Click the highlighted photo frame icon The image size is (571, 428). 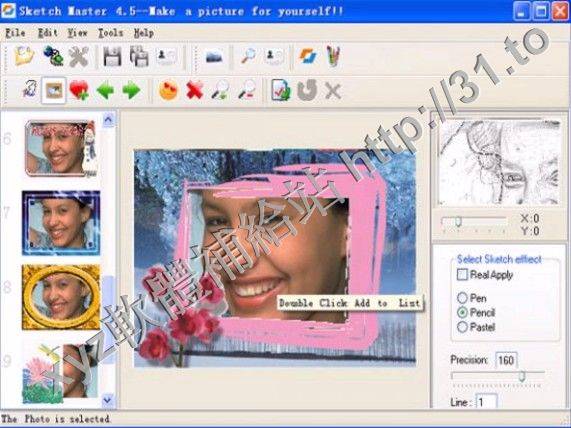point(54,90)
